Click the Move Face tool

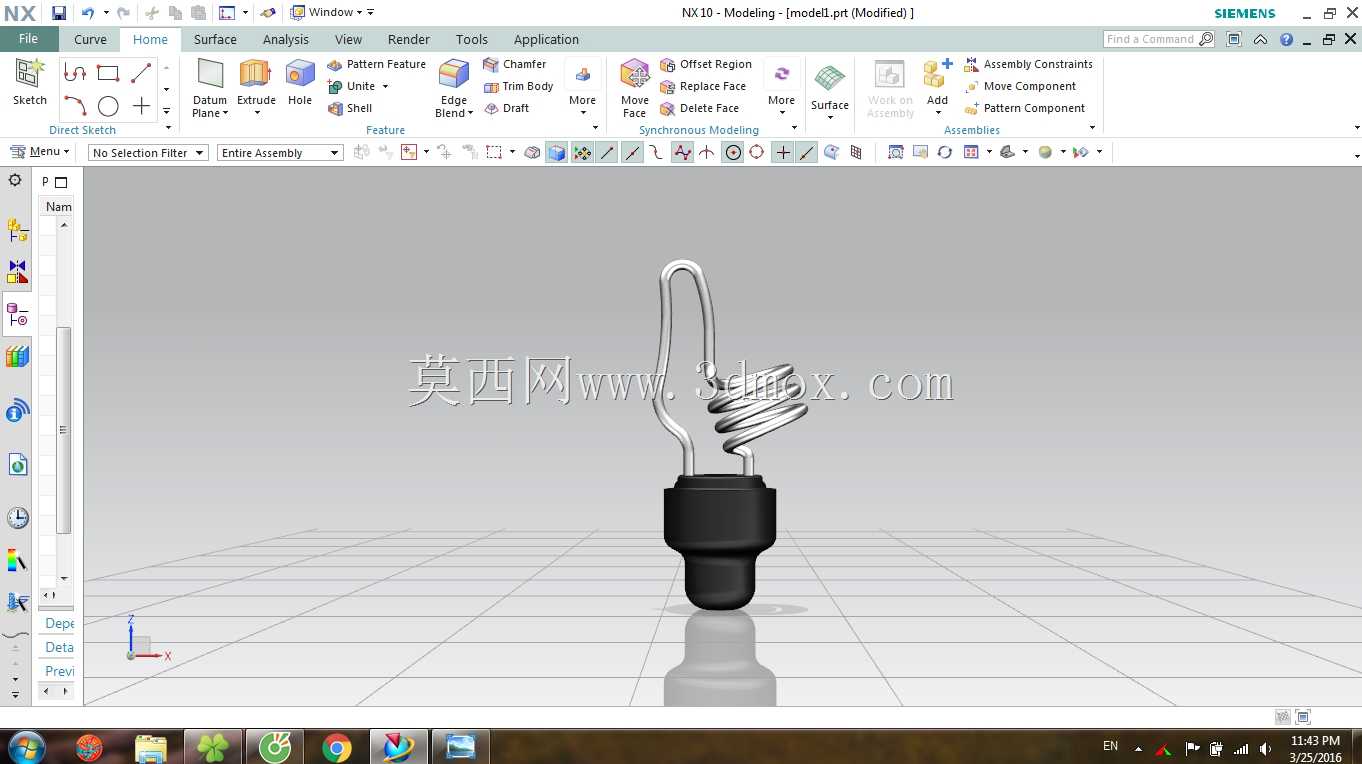pos(635,88)
